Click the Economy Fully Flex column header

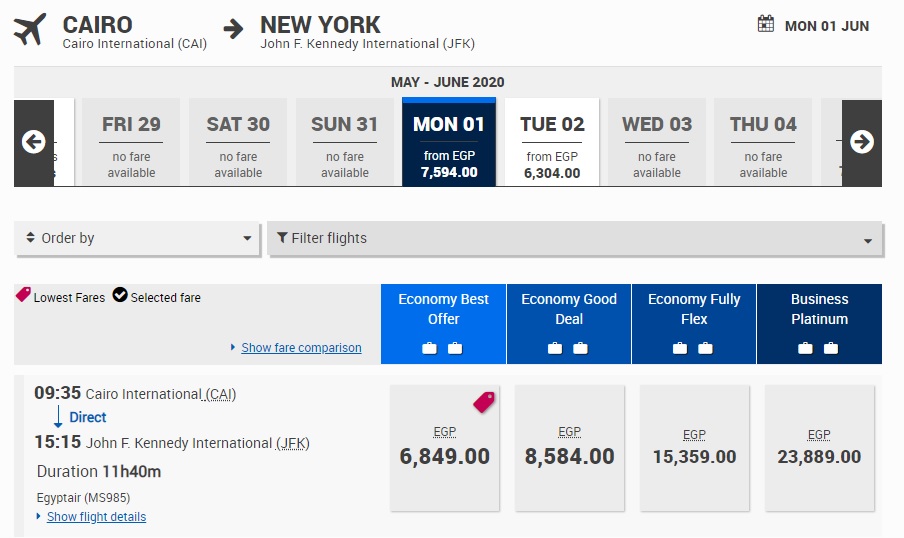coord(694,309)
